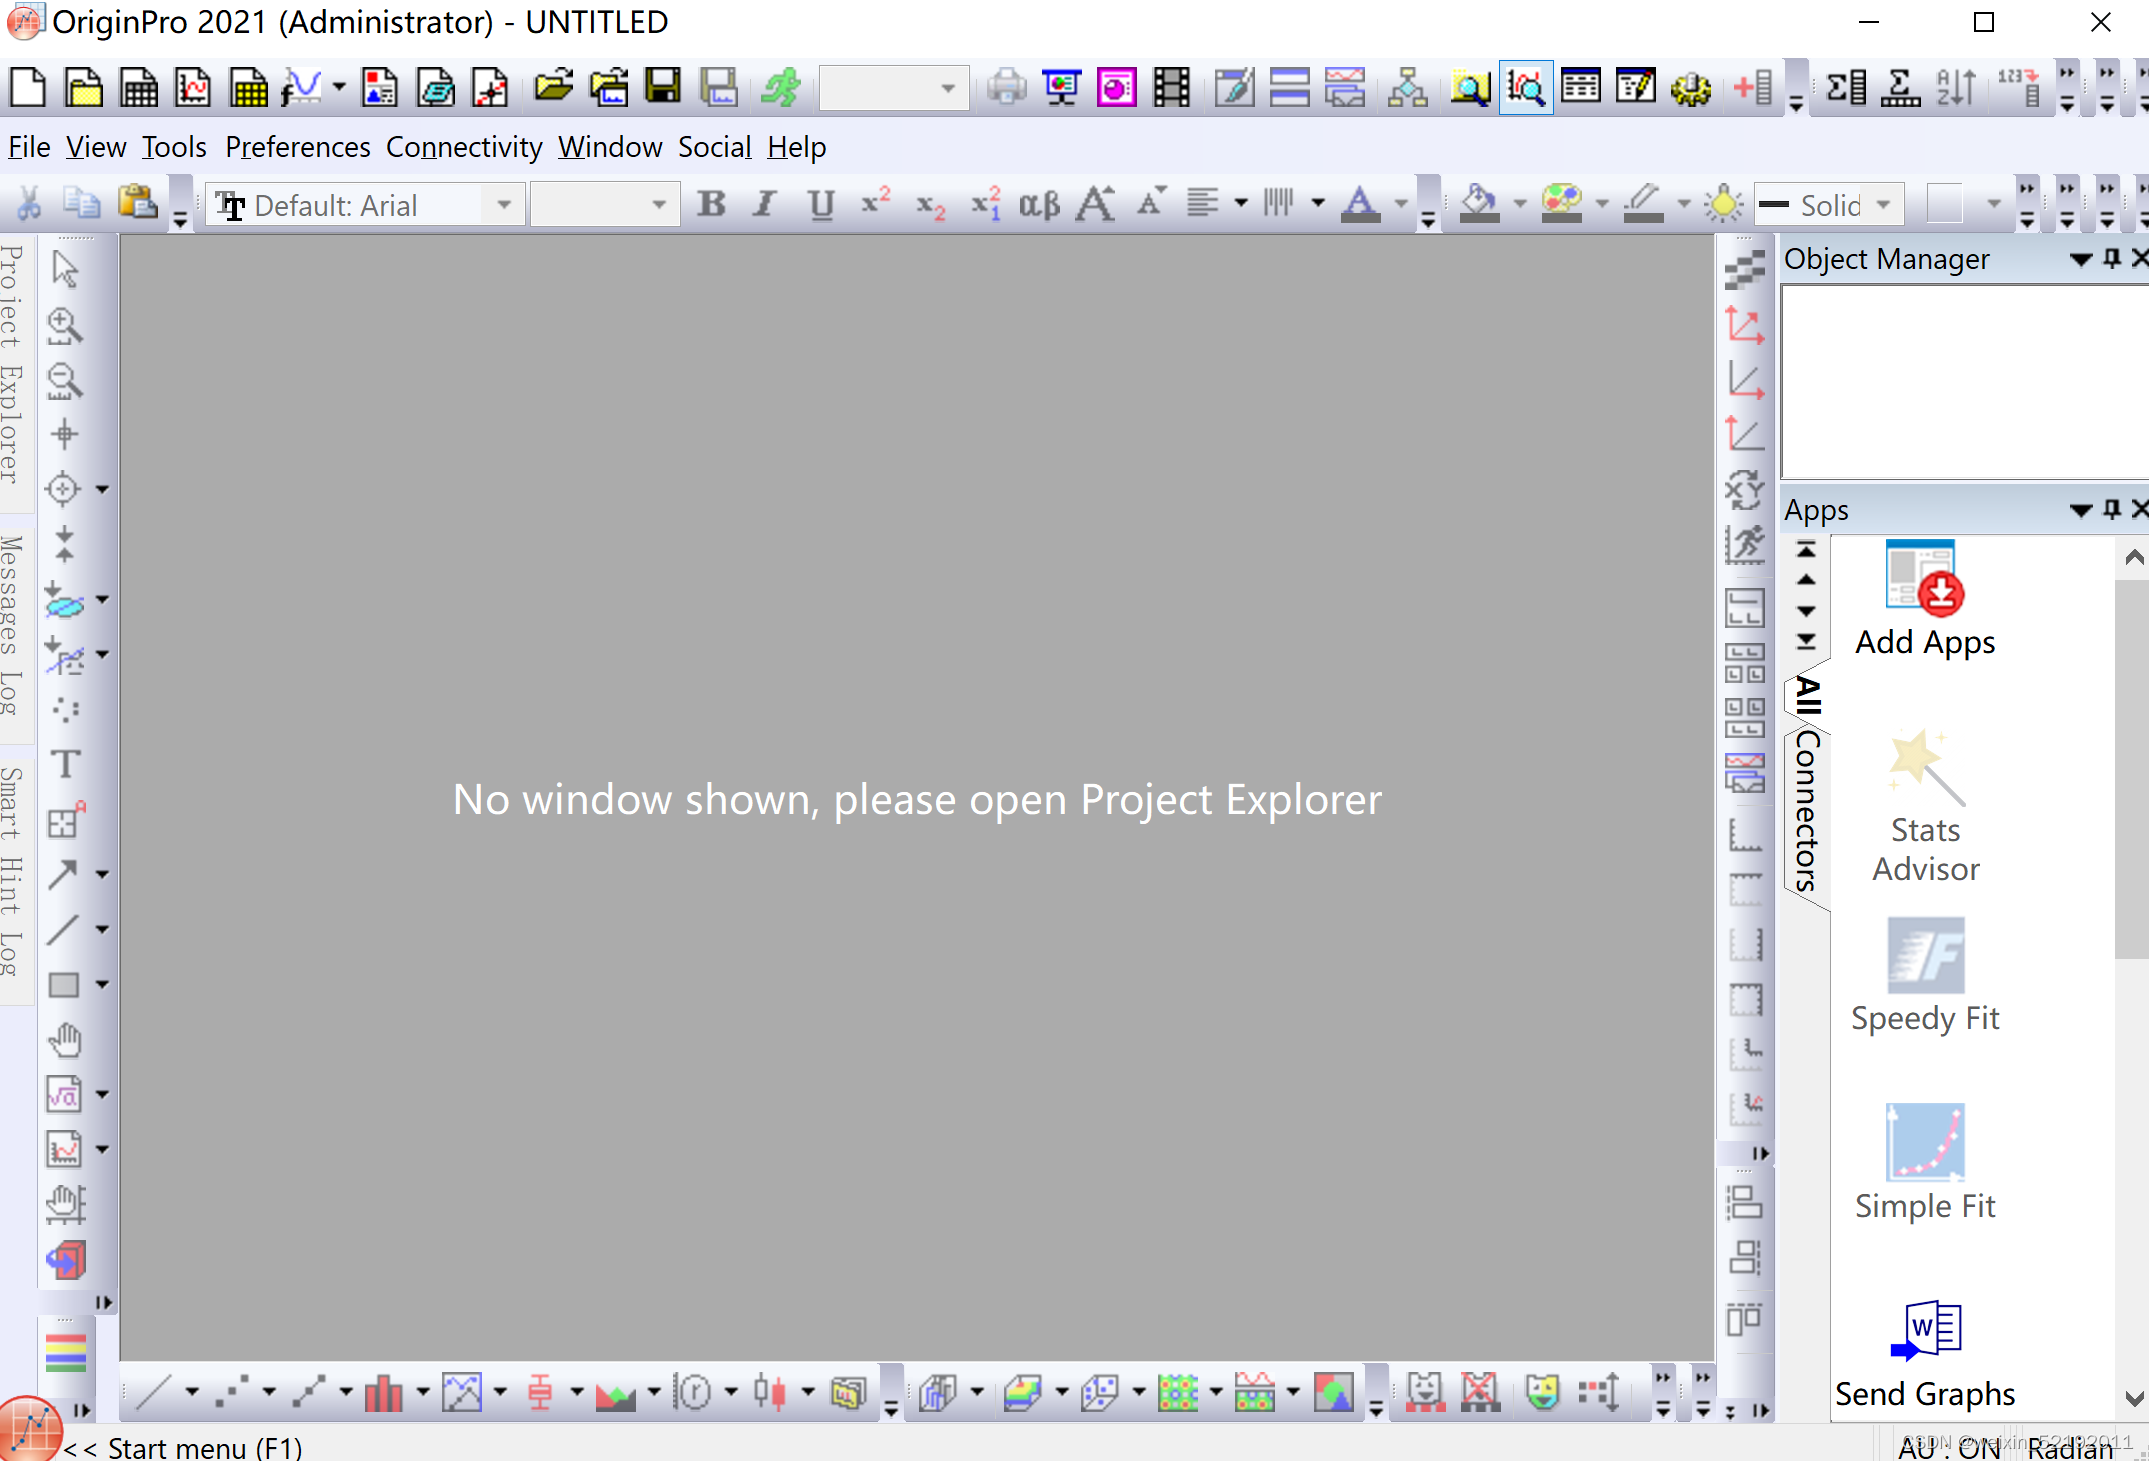The image size is (2149, 1461).
Task: Click the New Project icon
Action: tap(27, 88)
